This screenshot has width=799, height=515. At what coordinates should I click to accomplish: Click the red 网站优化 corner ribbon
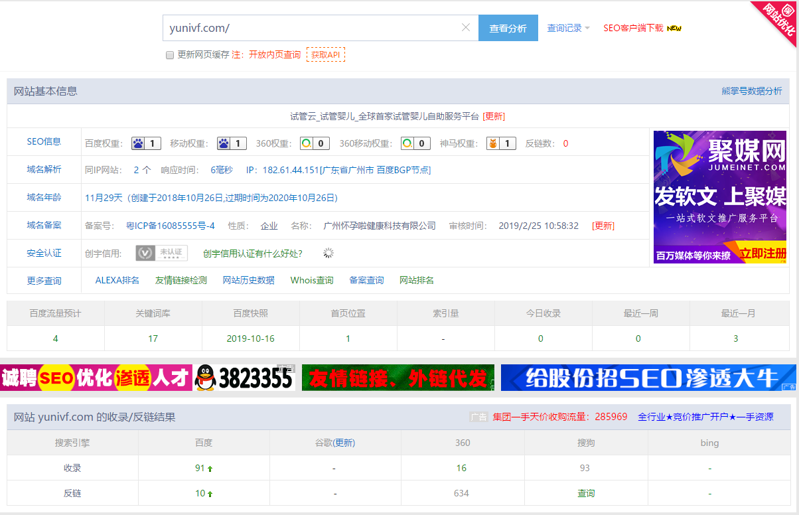coord(778,19)
